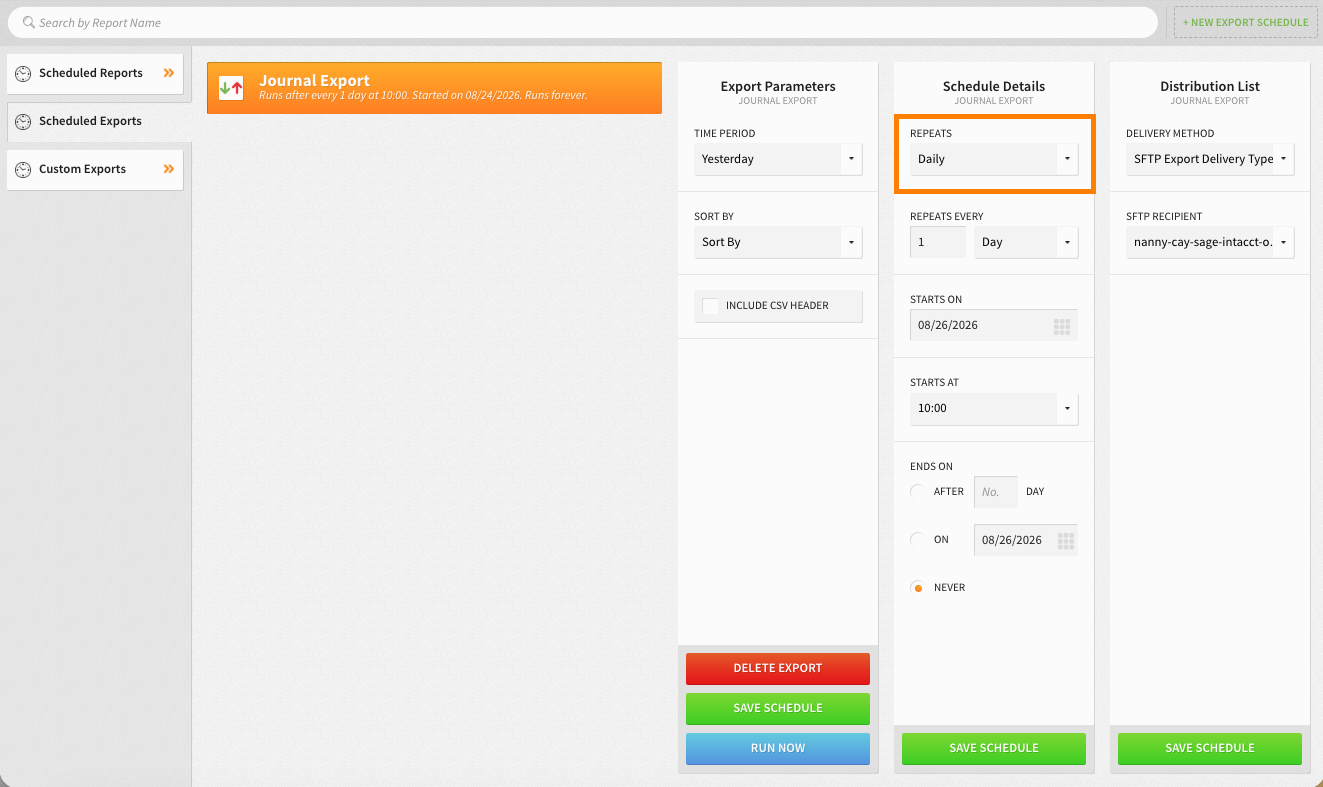Click the 'Runs after every 1 day' description
This screenshot has height=787, width=1323.
423,96
